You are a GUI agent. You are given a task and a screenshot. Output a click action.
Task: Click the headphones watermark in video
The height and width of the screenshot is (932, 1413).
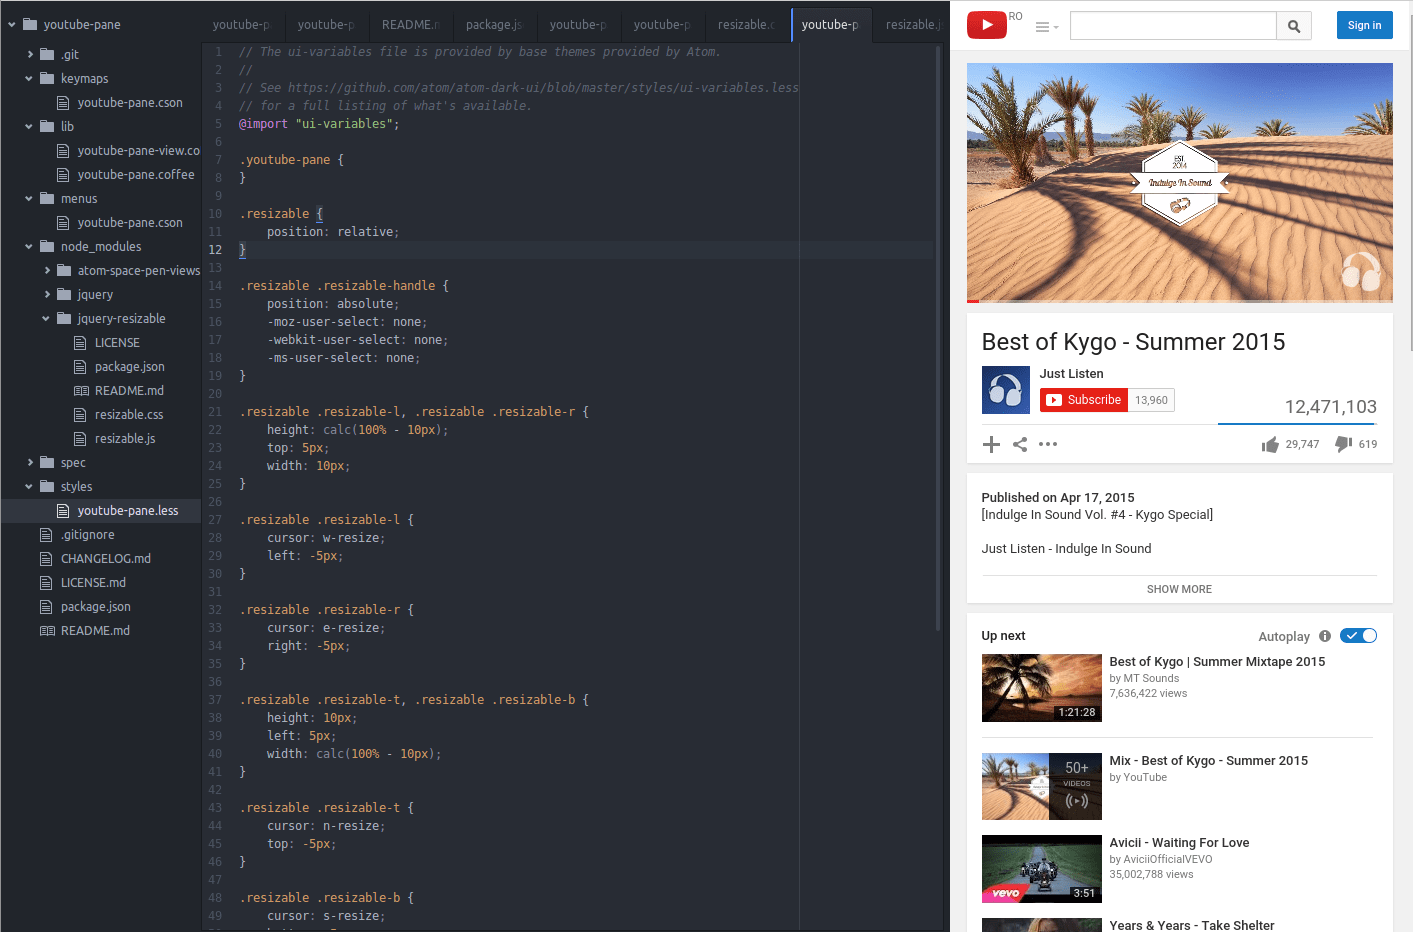click(1361, 271)
